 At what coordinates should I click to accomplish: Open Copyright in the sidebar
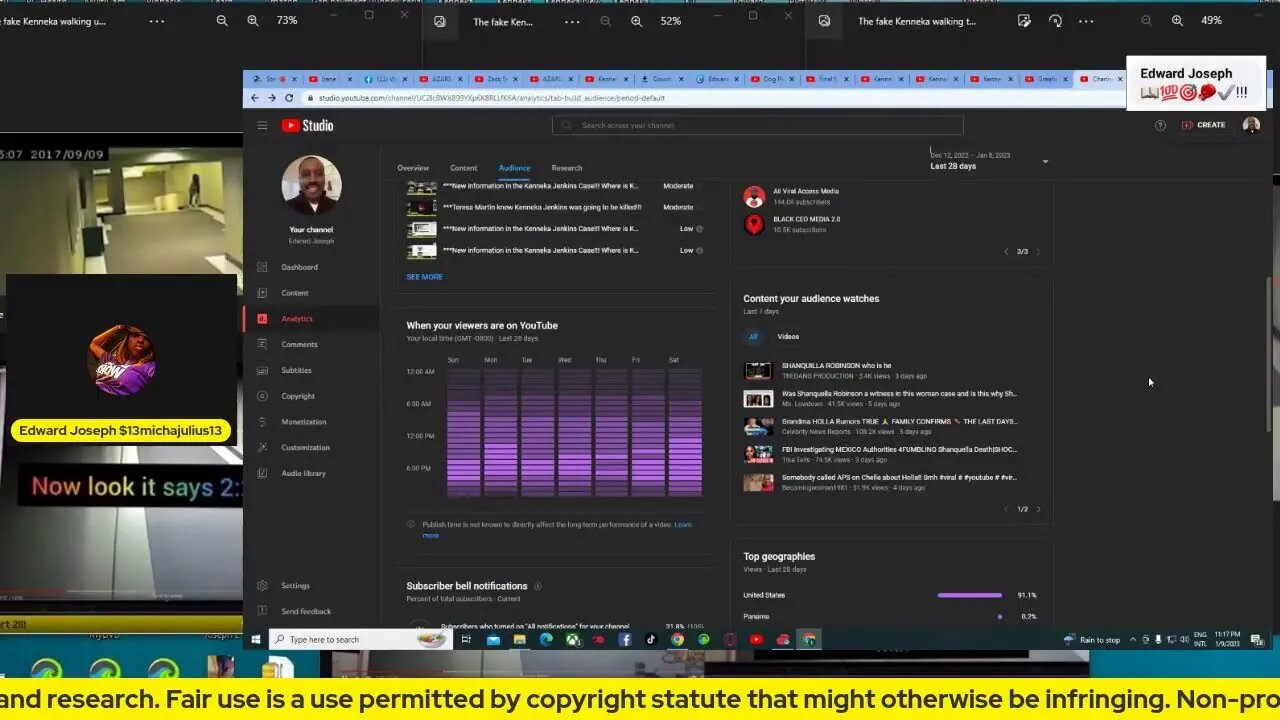(x=298, y=396)
